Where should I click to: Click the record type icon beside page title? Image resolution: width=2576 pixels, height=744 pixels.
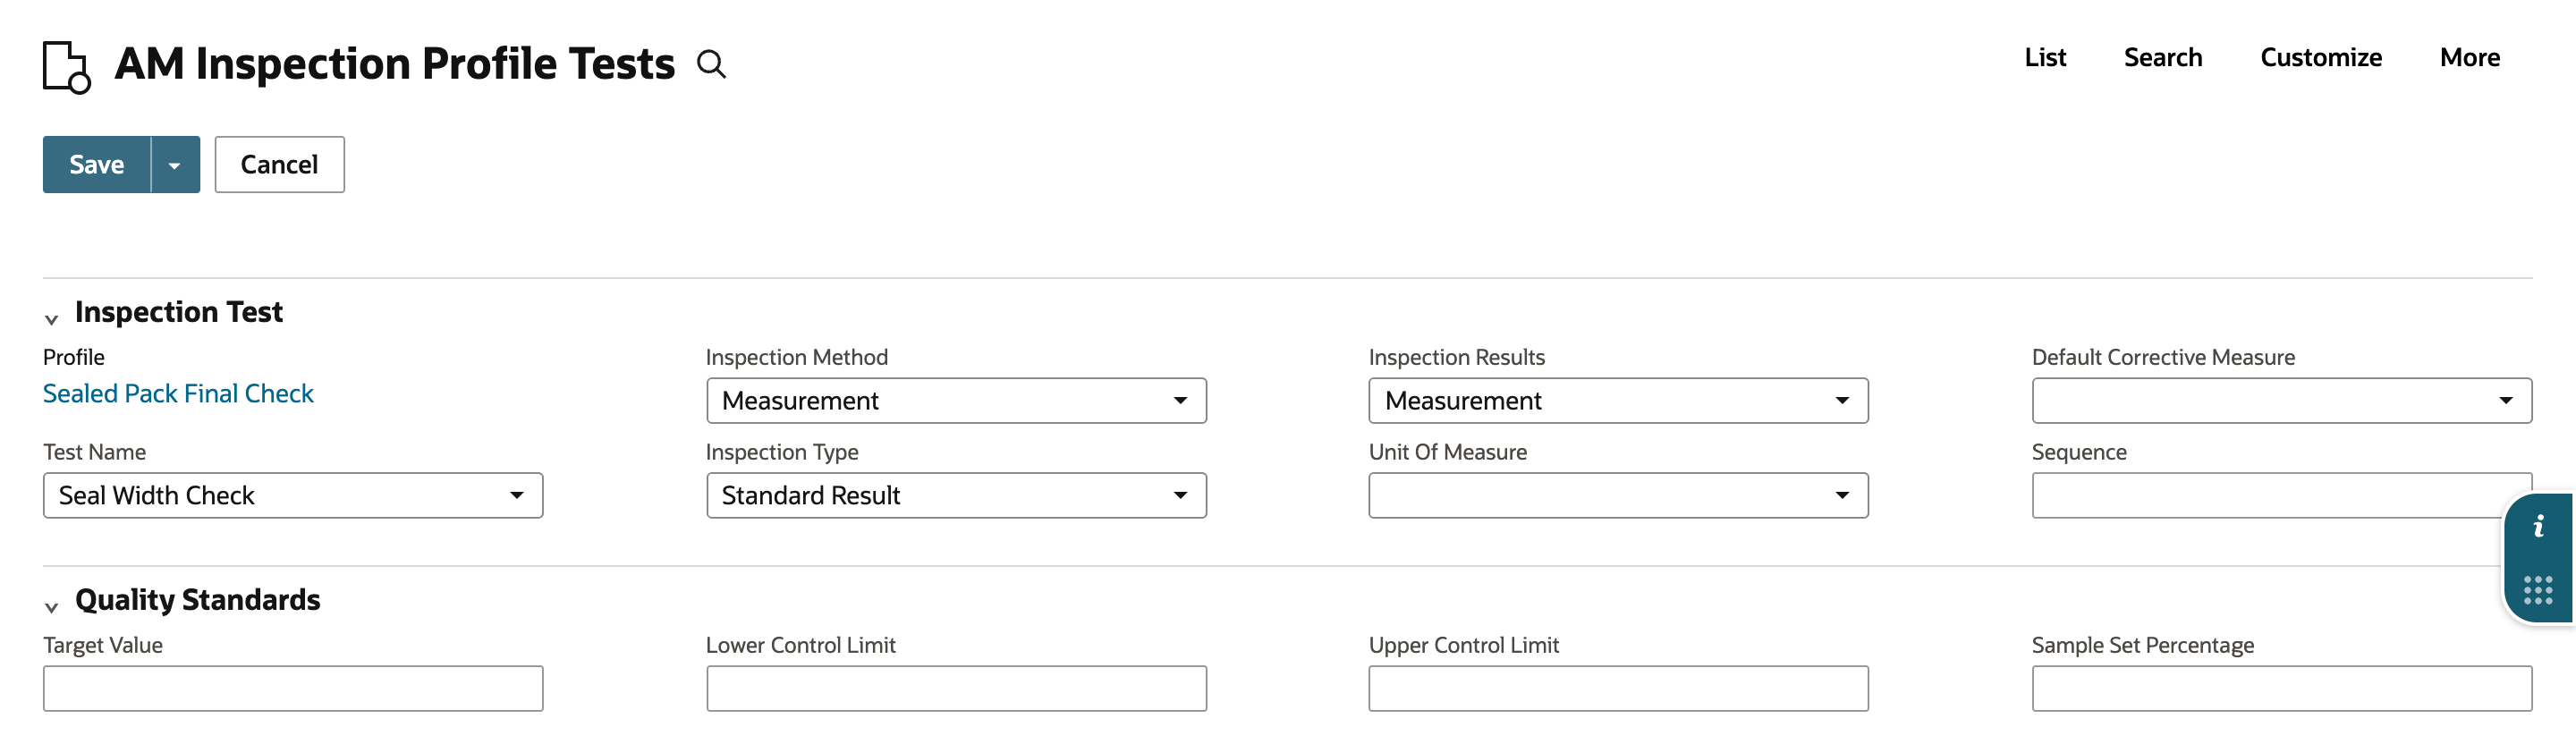66,67
